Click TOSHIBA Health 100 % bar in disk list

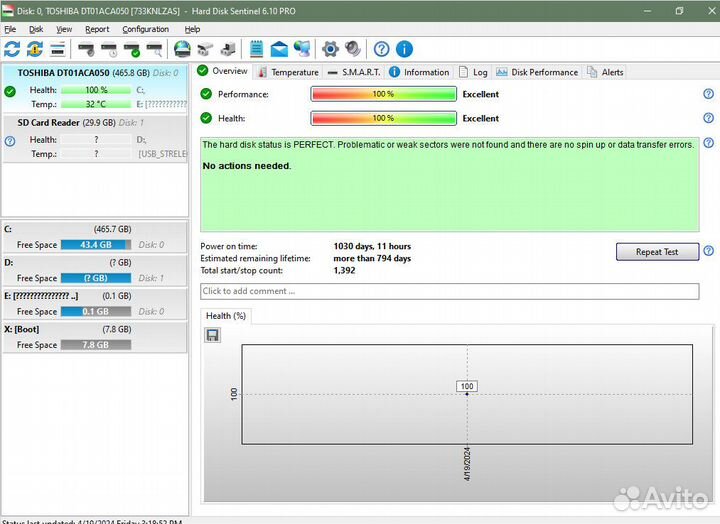pyautogui.click(x=96, y=90)
